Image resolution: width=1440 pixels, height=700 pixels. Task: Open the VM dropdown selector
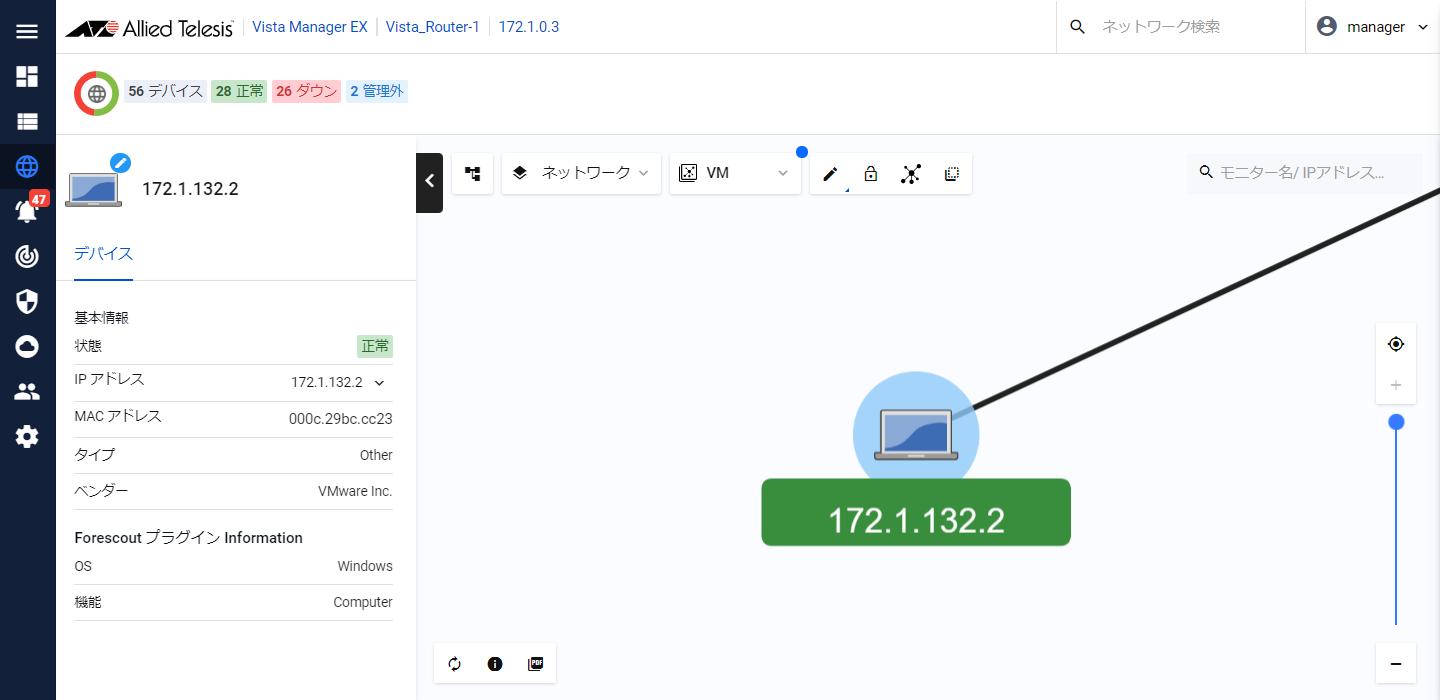click(x=734, y=173)
